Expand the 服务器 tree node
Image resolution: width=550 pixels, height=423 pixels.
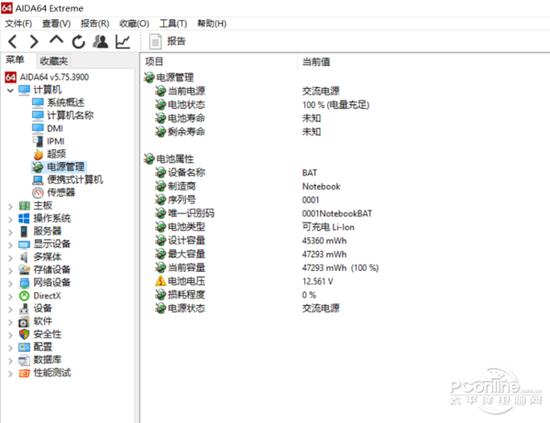pos(10,232)
